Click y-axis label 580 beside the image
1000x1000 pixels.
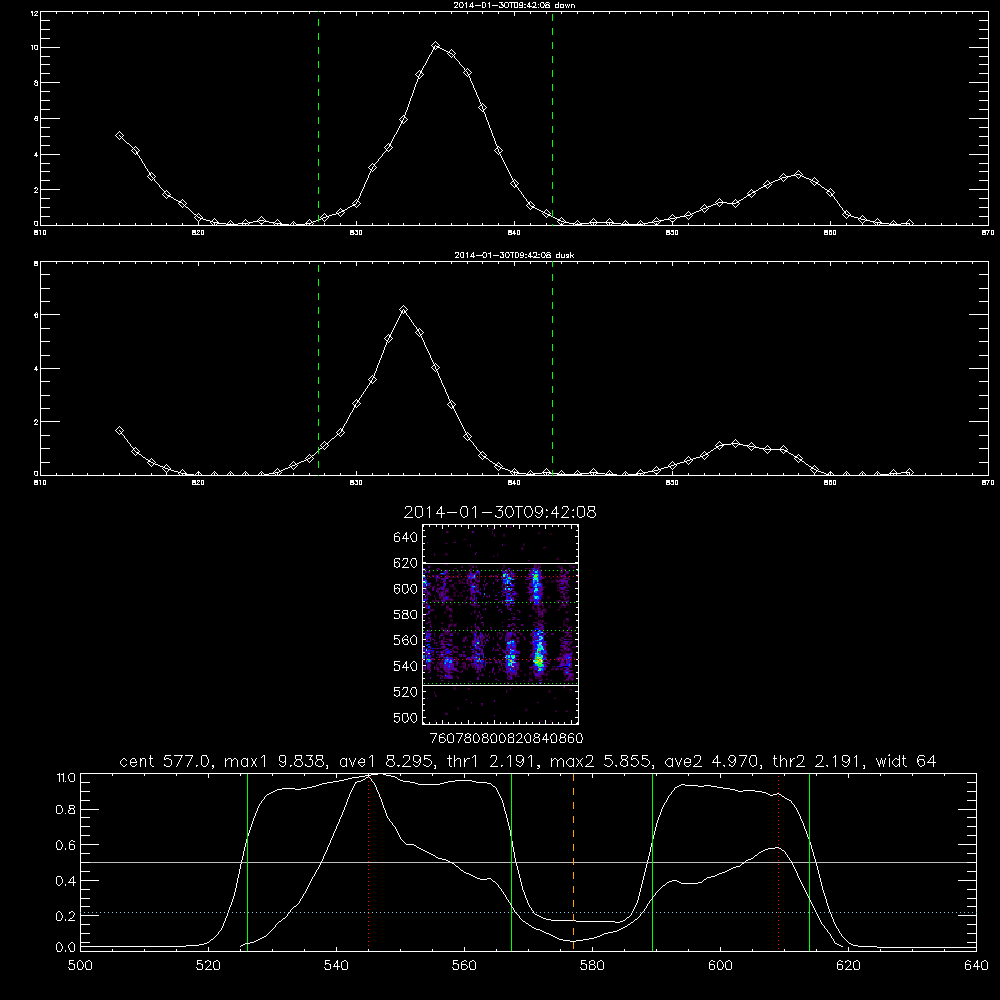[x=406, y=615]
